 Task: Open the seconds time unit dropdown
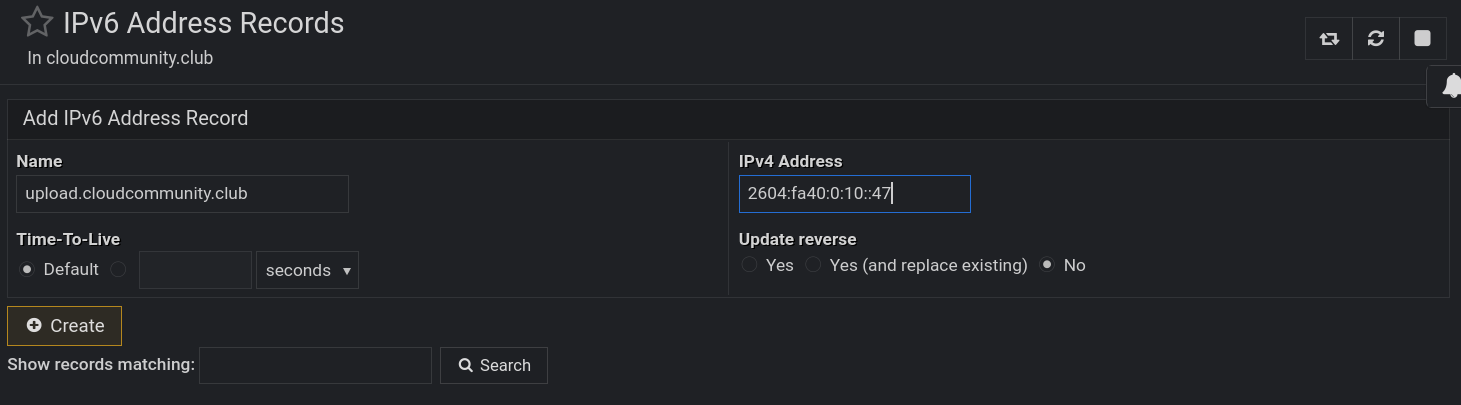(307, 270)
